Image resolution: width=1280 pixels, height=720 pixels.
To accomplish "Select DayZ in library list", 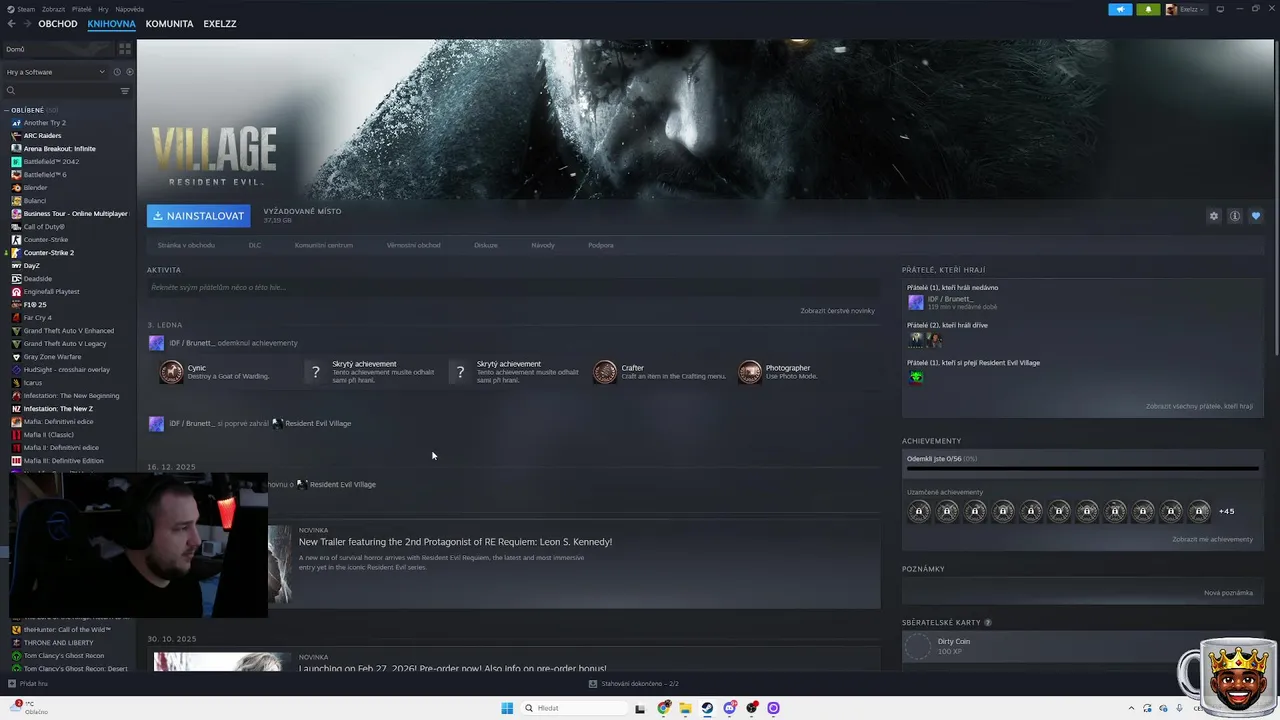I will [31, 266].
